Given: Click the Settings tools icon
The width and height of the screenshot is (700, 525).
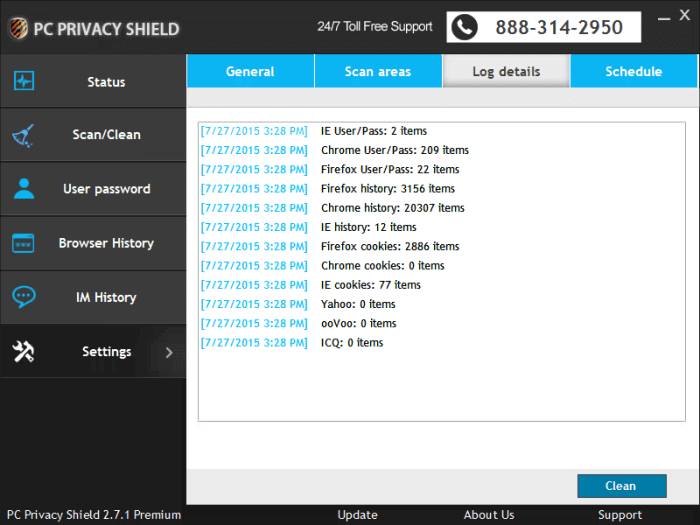Looking at the screenshot, I should (x=23, y=351).
